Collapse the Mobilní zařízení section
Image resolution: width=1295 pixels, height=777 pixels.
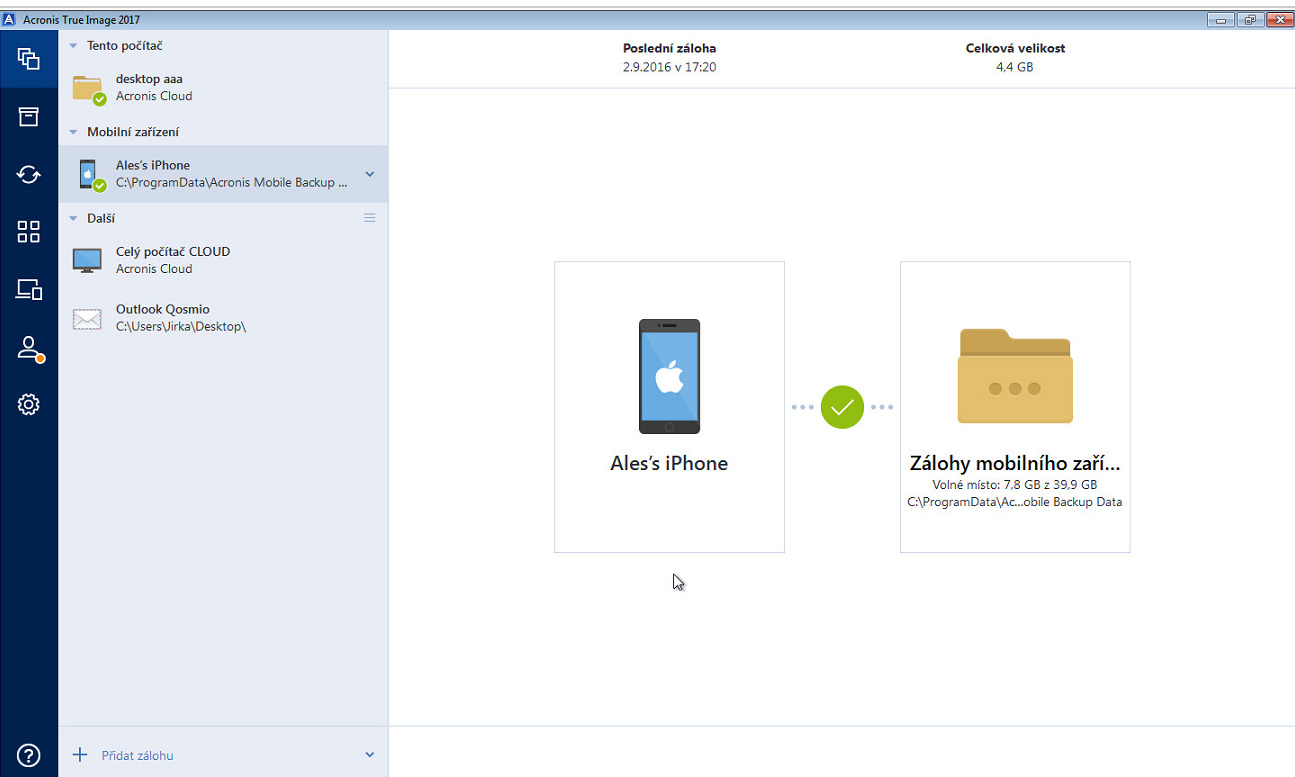tap(73, 132)
